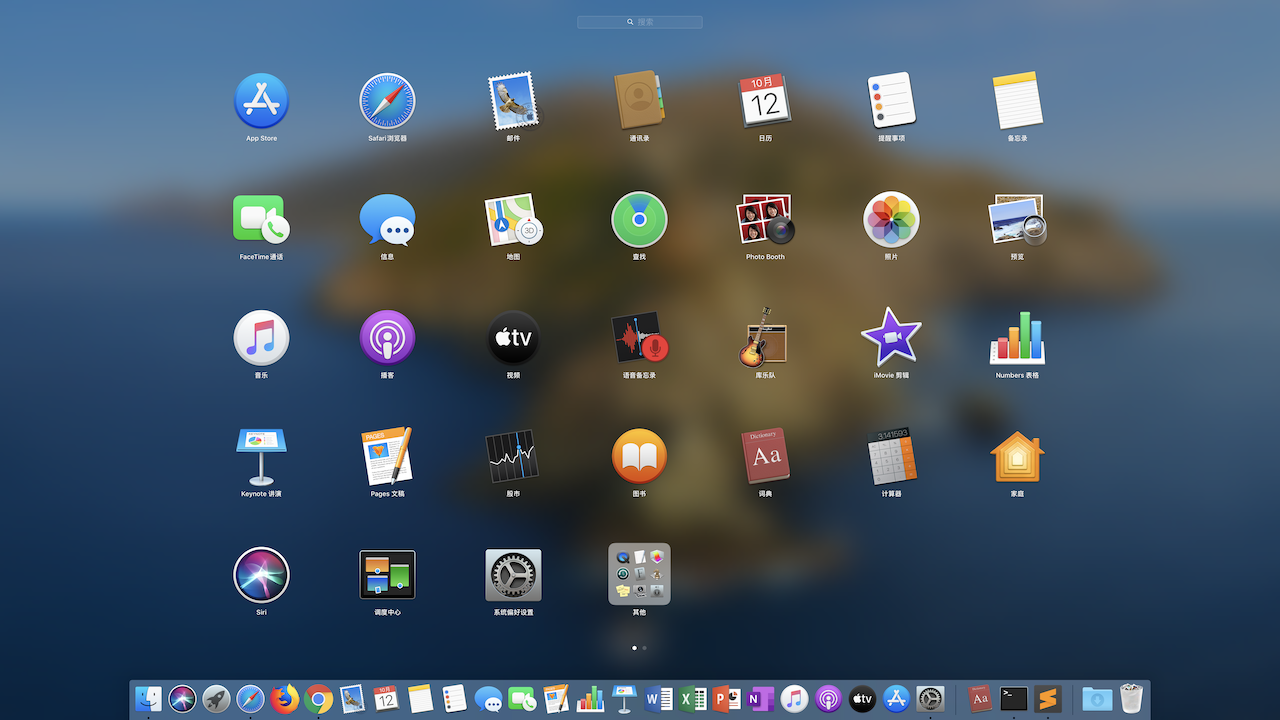Open the 地图 maps app
Screen dimensions: 1280x720
click(x=513, y=219)
